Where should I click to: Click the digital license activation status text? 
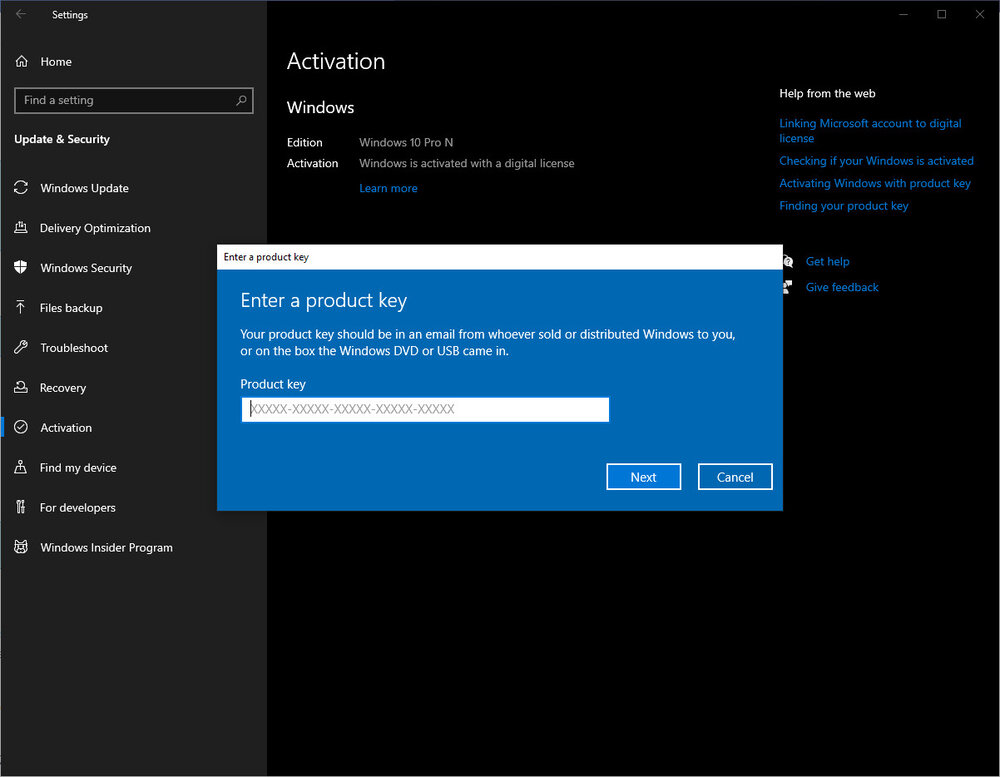467,163
